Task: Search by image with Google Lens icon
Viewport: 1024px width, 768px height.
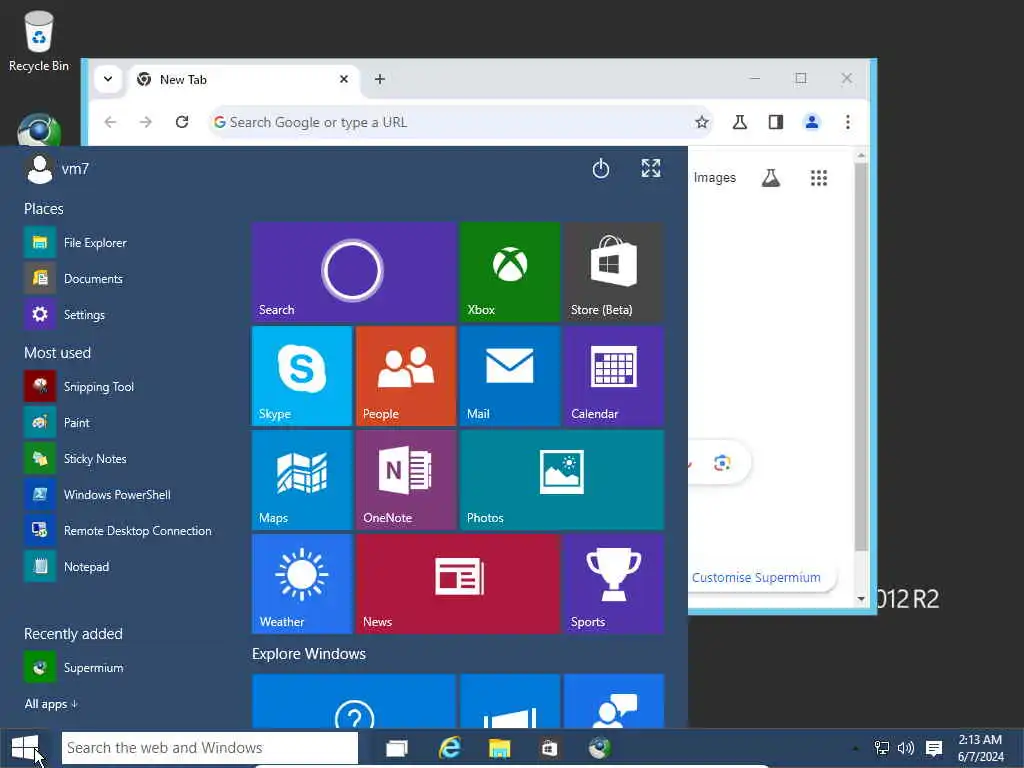Action: point(722,463)
